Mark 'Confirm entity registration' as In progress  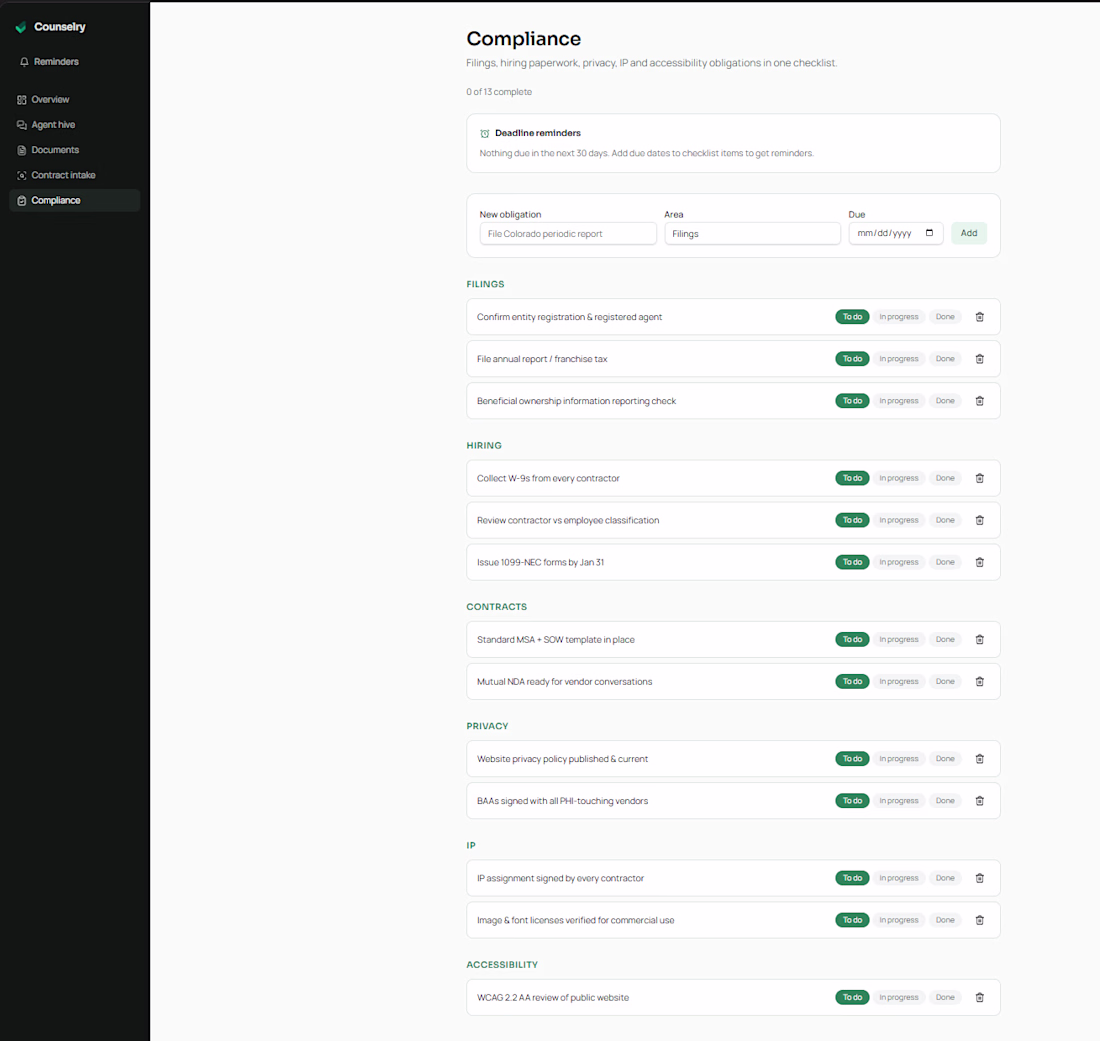(x=899, y=317)
